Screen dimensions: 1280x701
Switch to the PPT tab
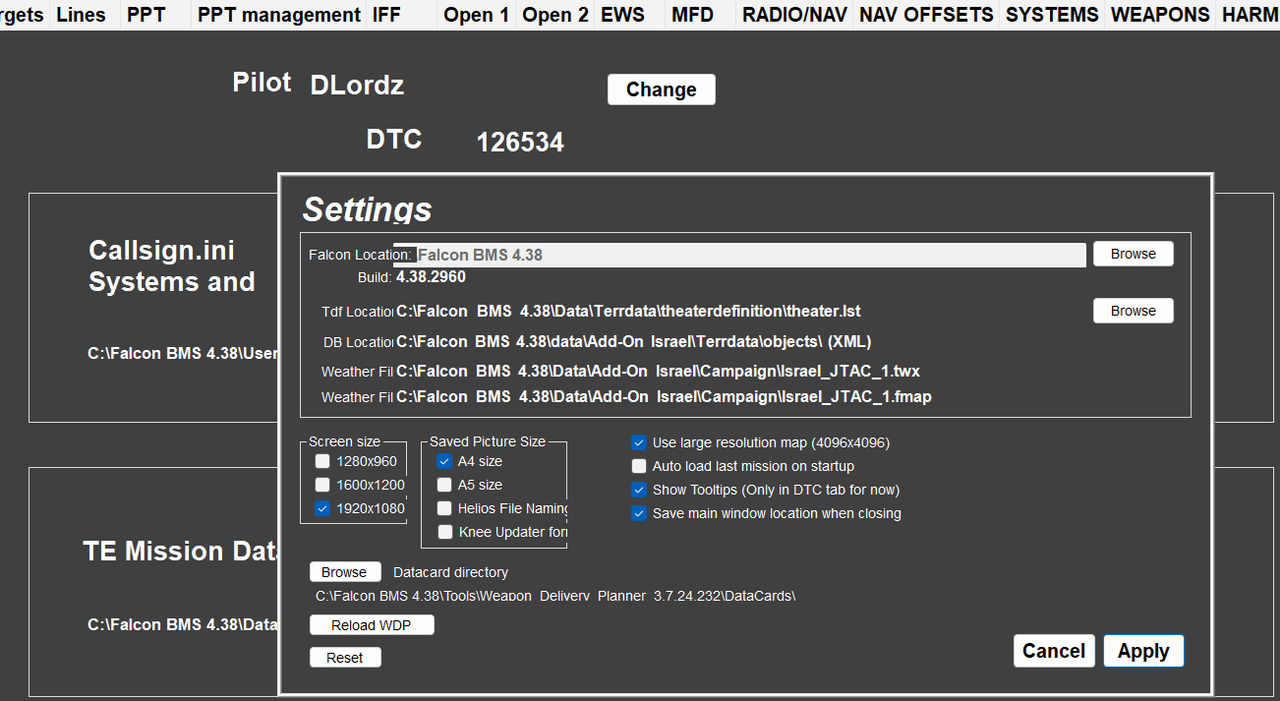click(x=147, y=15)
